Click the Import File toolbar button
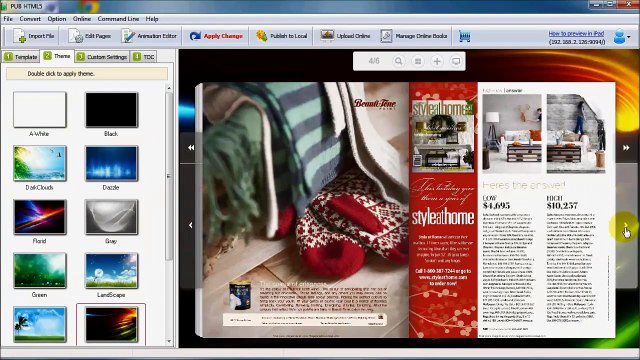640x360 pixels. (x=33, y=36)
